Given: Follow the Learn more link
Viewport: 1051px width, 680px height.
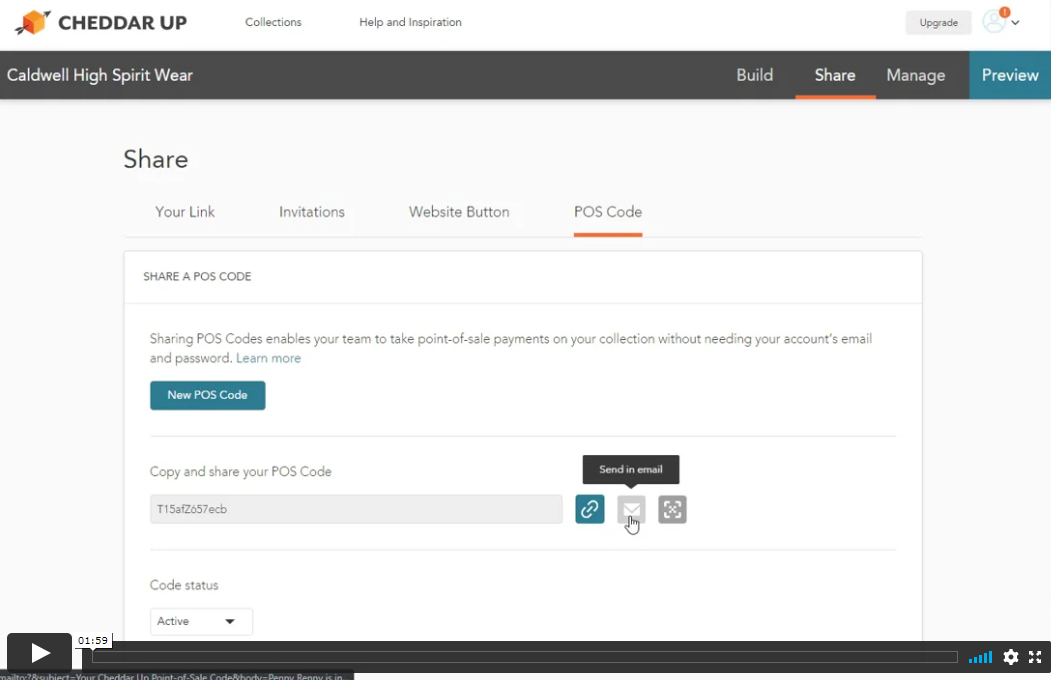Looking at the screenshot, I should [x=268, y=358].
